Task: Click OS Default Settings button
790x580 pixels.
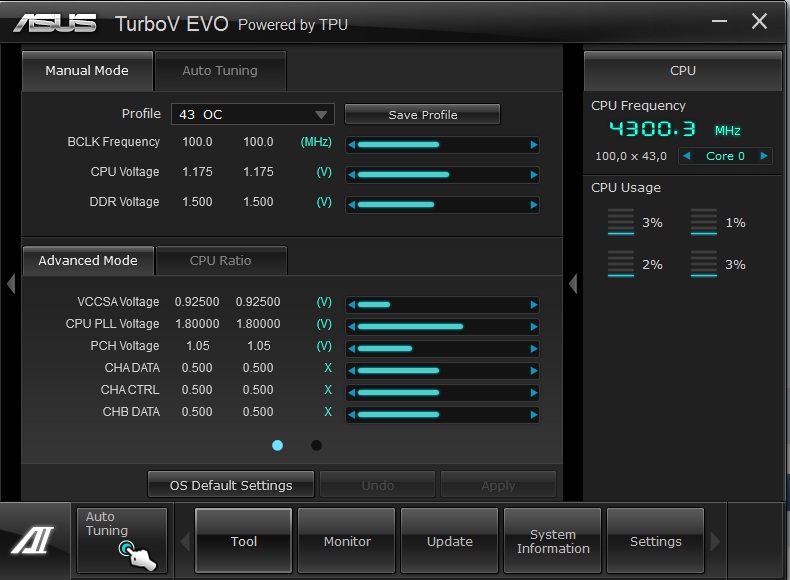Action: pyautogui.click(x=231, y=485)
